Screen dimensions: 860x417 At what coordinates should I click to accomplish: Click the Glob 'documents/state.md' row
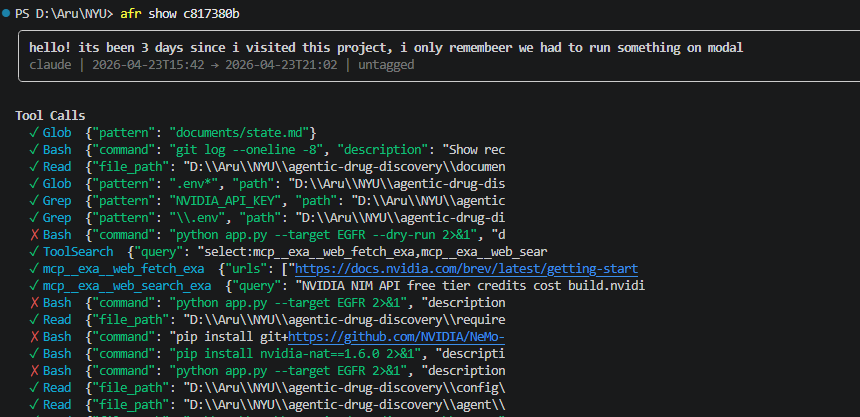pyautogui.click(x=173, y=133)
